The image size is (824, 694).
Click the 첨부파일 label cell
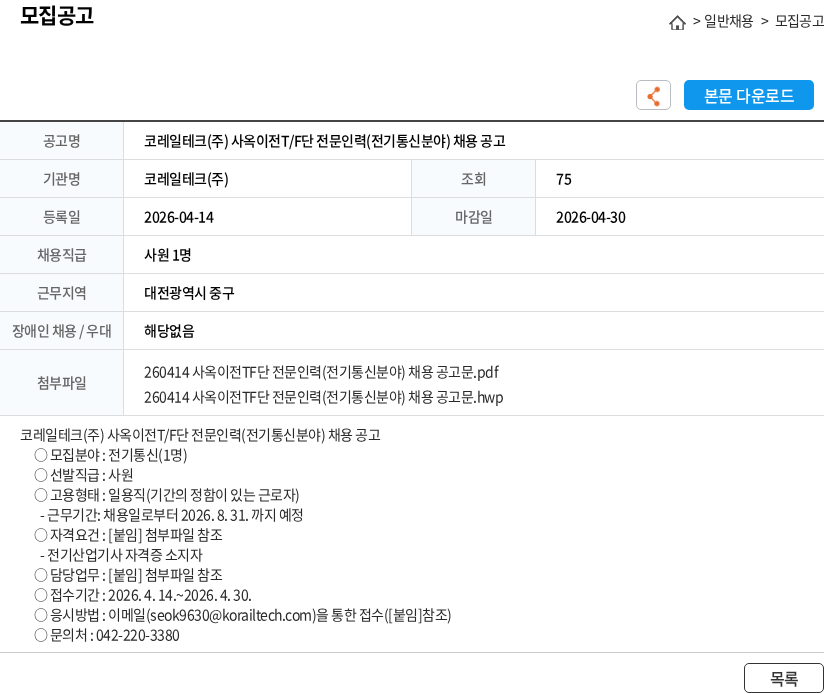[61, 382]
